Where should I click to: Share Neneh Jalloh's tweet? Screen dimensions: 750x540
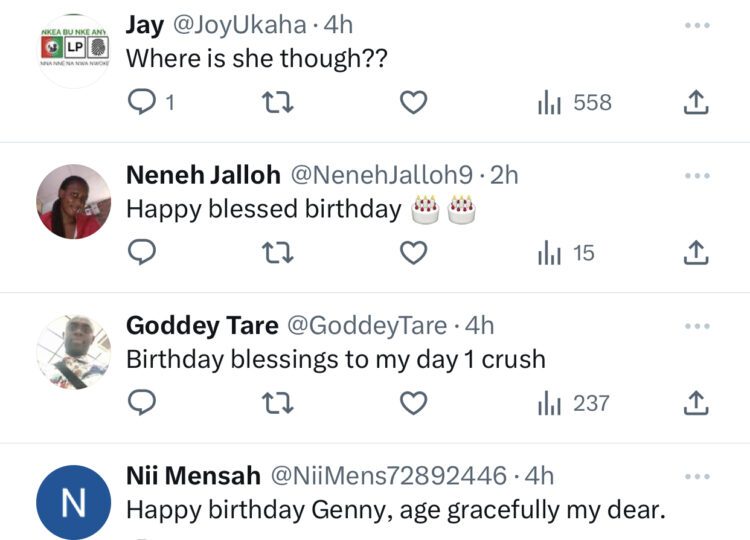[x=696, y=253]
